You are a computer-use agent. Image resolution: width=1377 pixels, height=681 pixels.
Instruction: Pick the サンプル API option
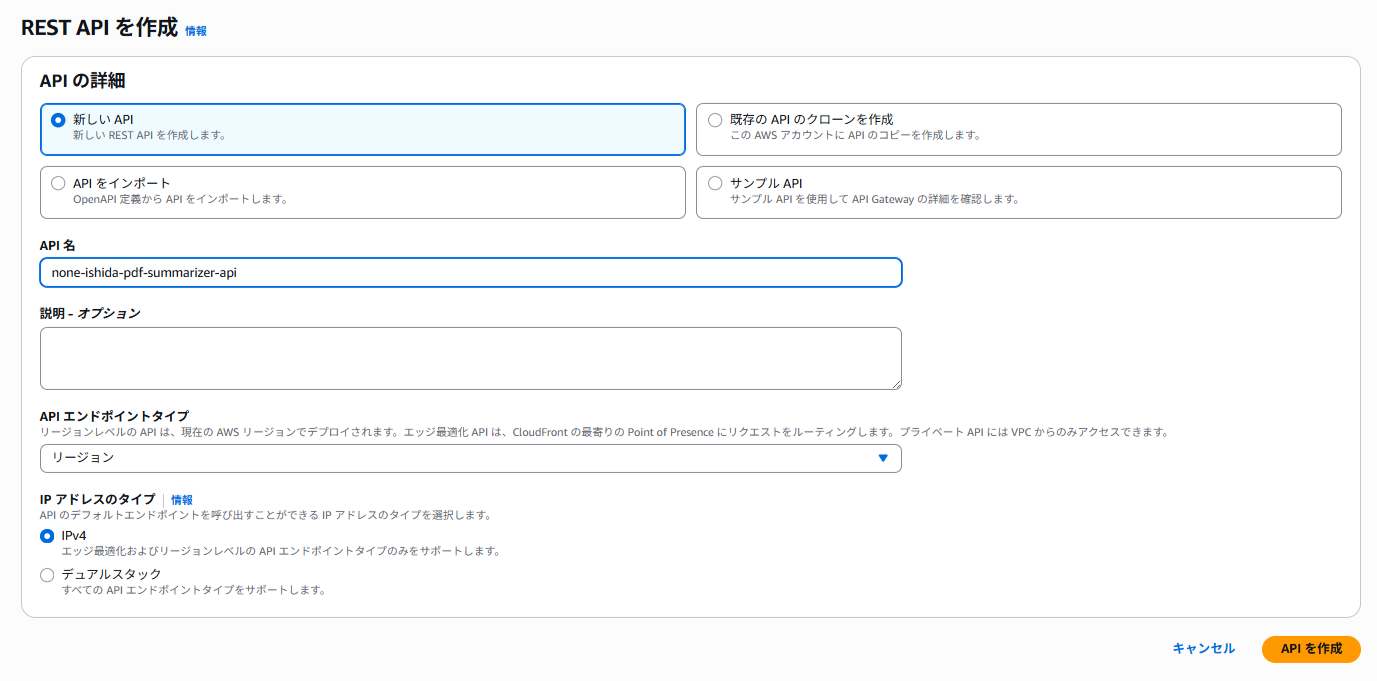[x=715, y=182]
